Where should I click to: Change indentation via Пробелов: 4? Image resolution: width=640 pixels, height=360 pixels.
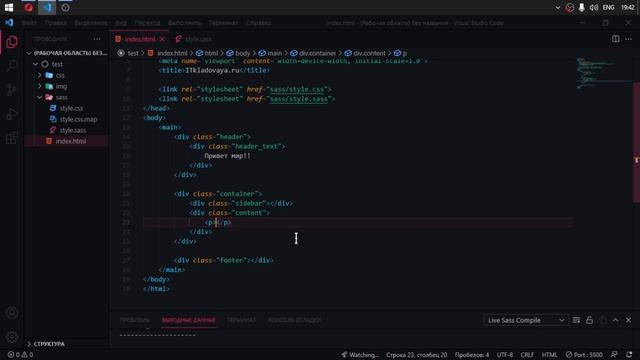(472, 355)
